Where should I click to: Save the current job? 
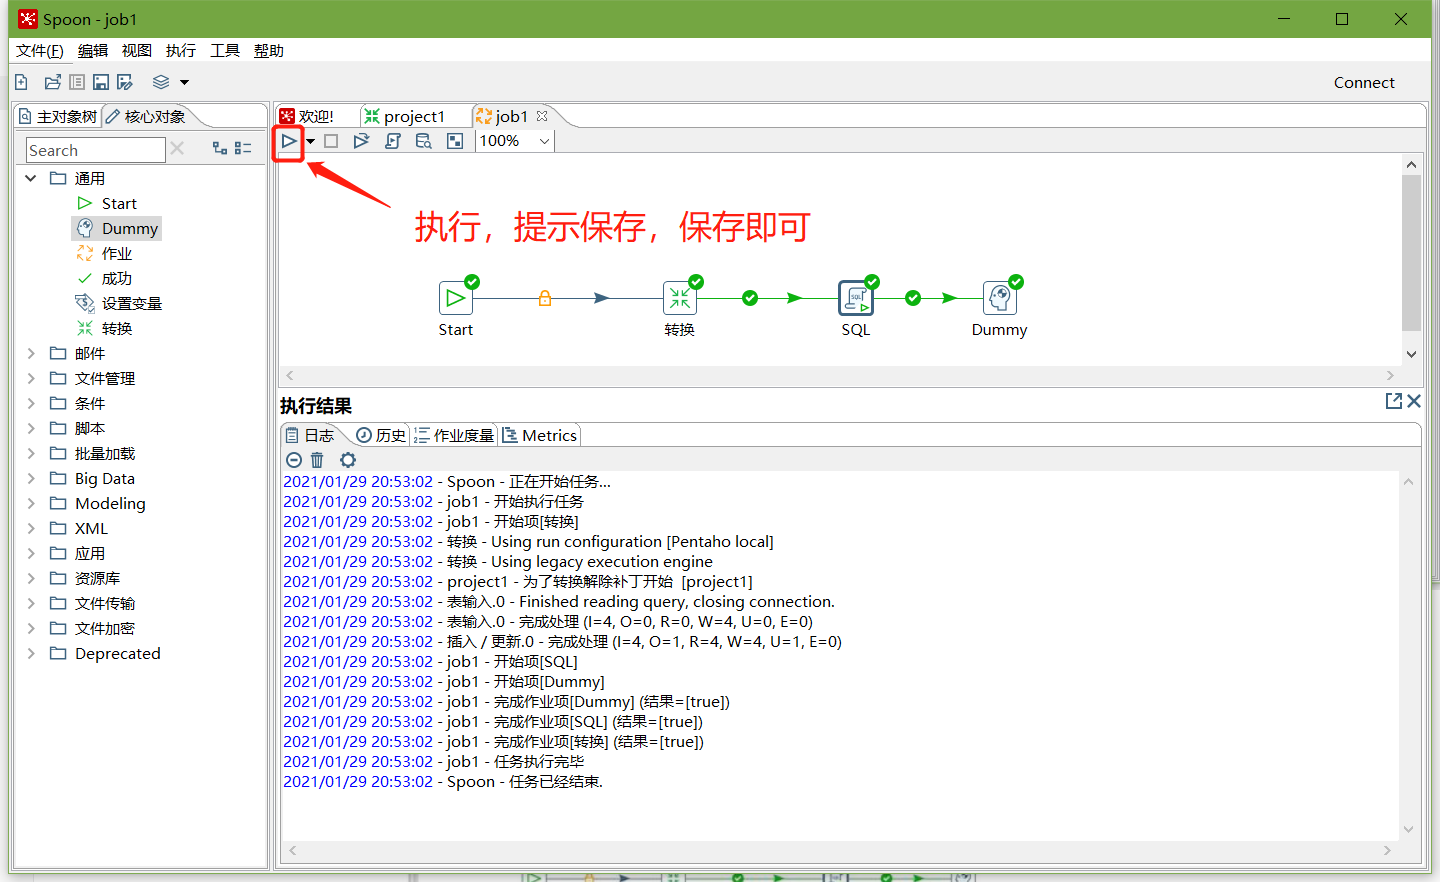[x=101, y=82]
